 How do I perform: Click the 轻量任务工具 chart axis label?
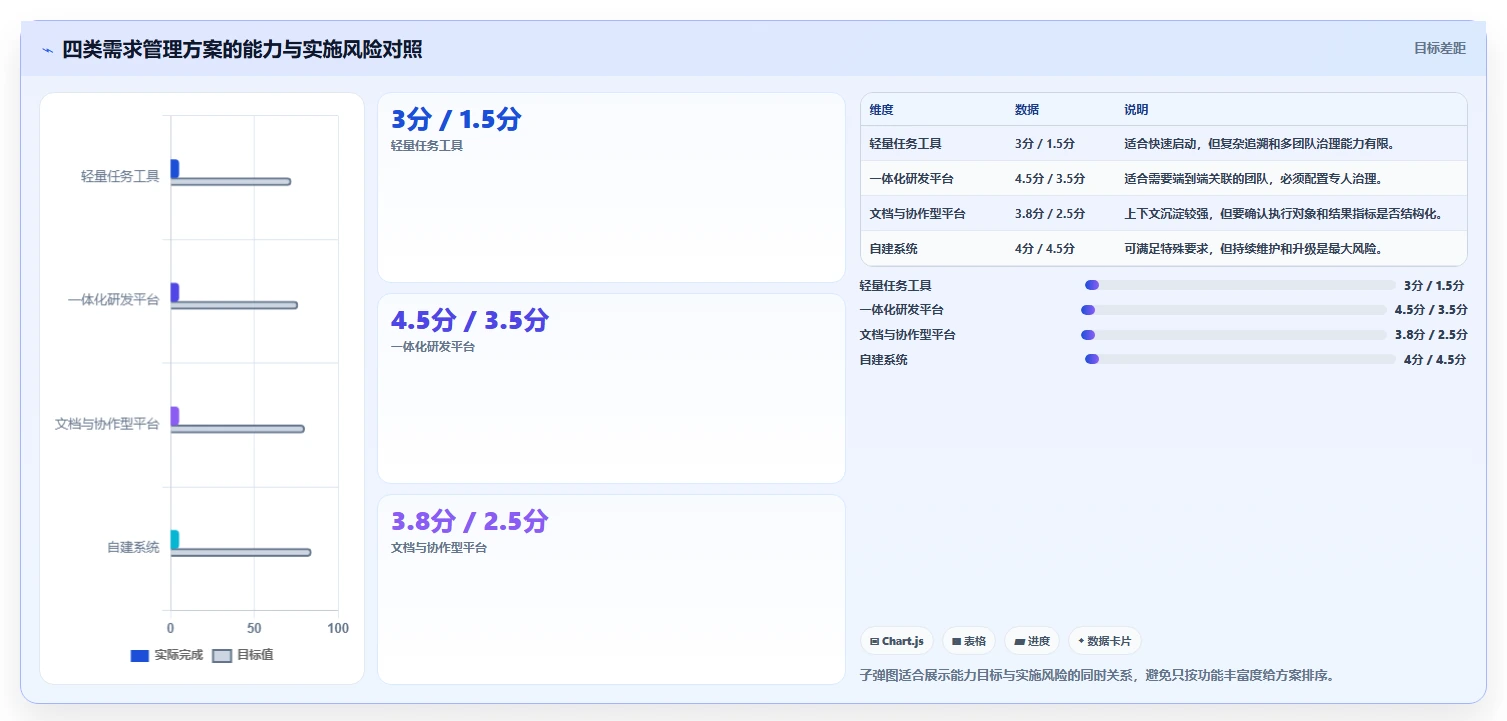coord(120,176)
